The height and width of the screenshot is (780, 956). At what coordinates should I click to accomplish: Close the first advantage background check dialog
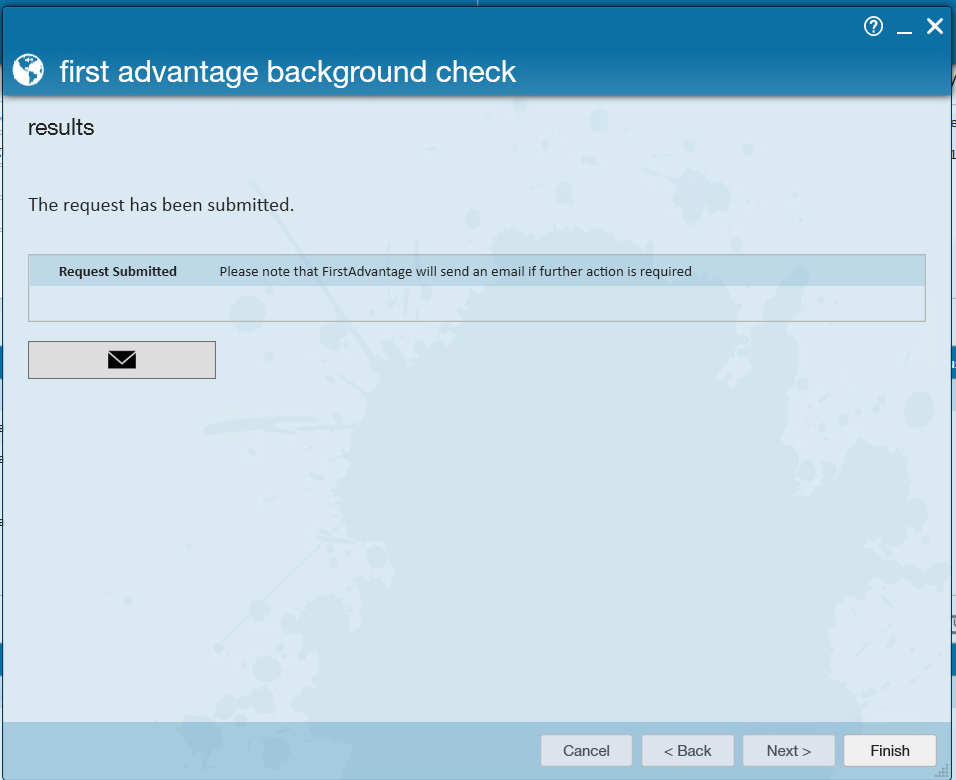935,26
